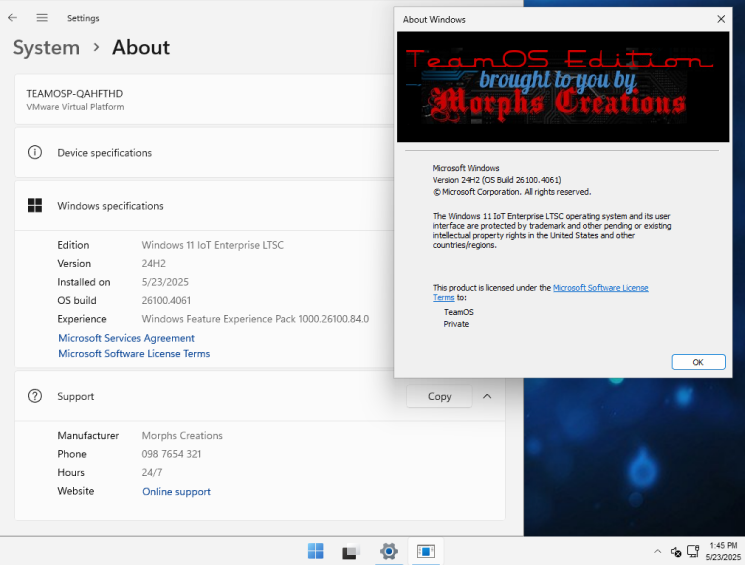Screen dimensions: 745x565
Task: Click the network tray icon
Action: [x=693, y=551]
